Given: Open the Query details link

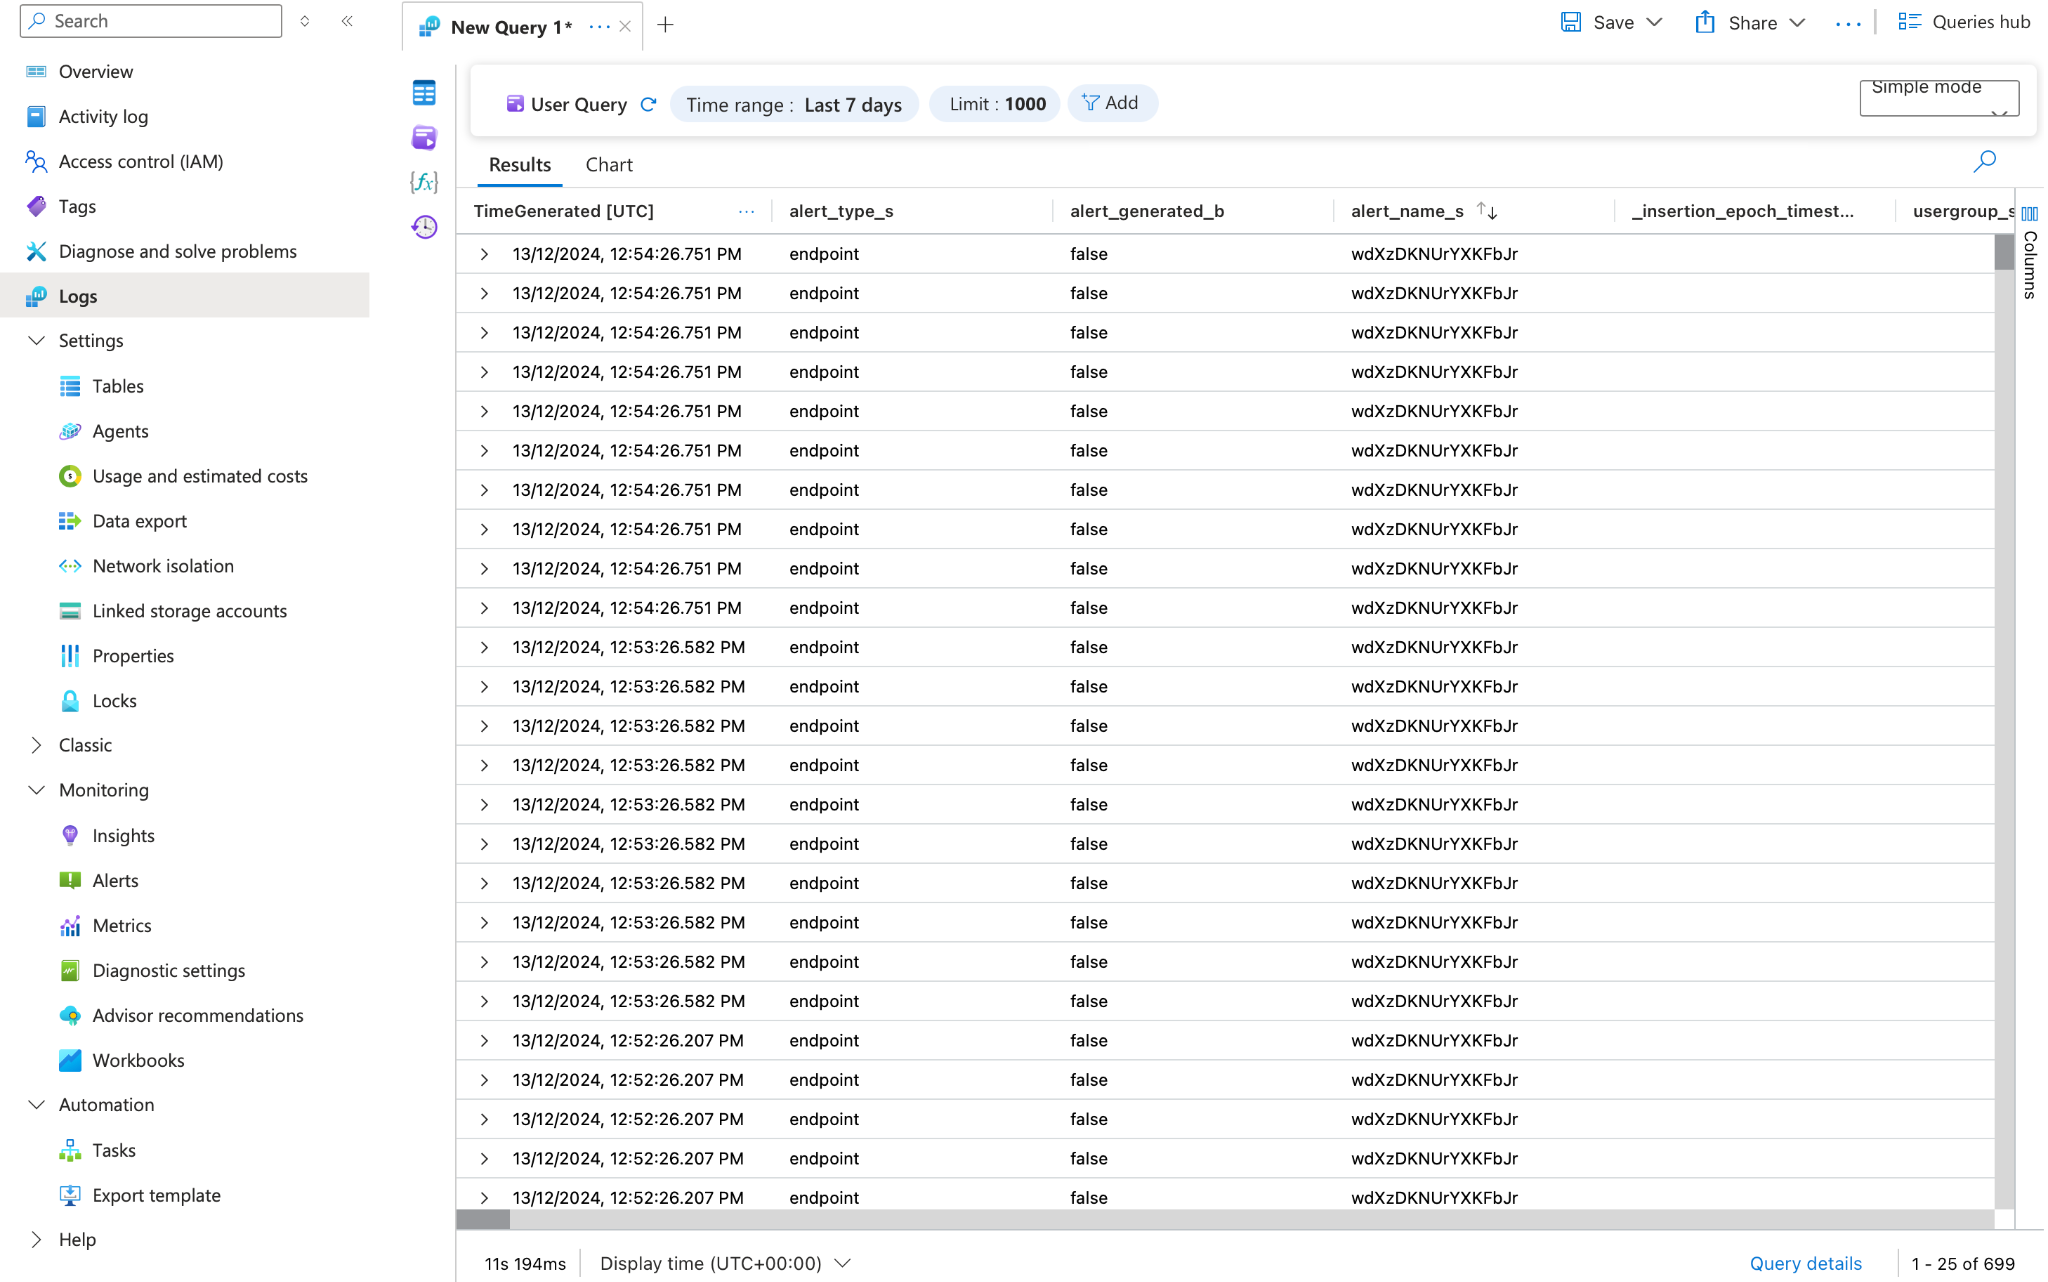Looking at the screenshot, I should 1805,1264.
